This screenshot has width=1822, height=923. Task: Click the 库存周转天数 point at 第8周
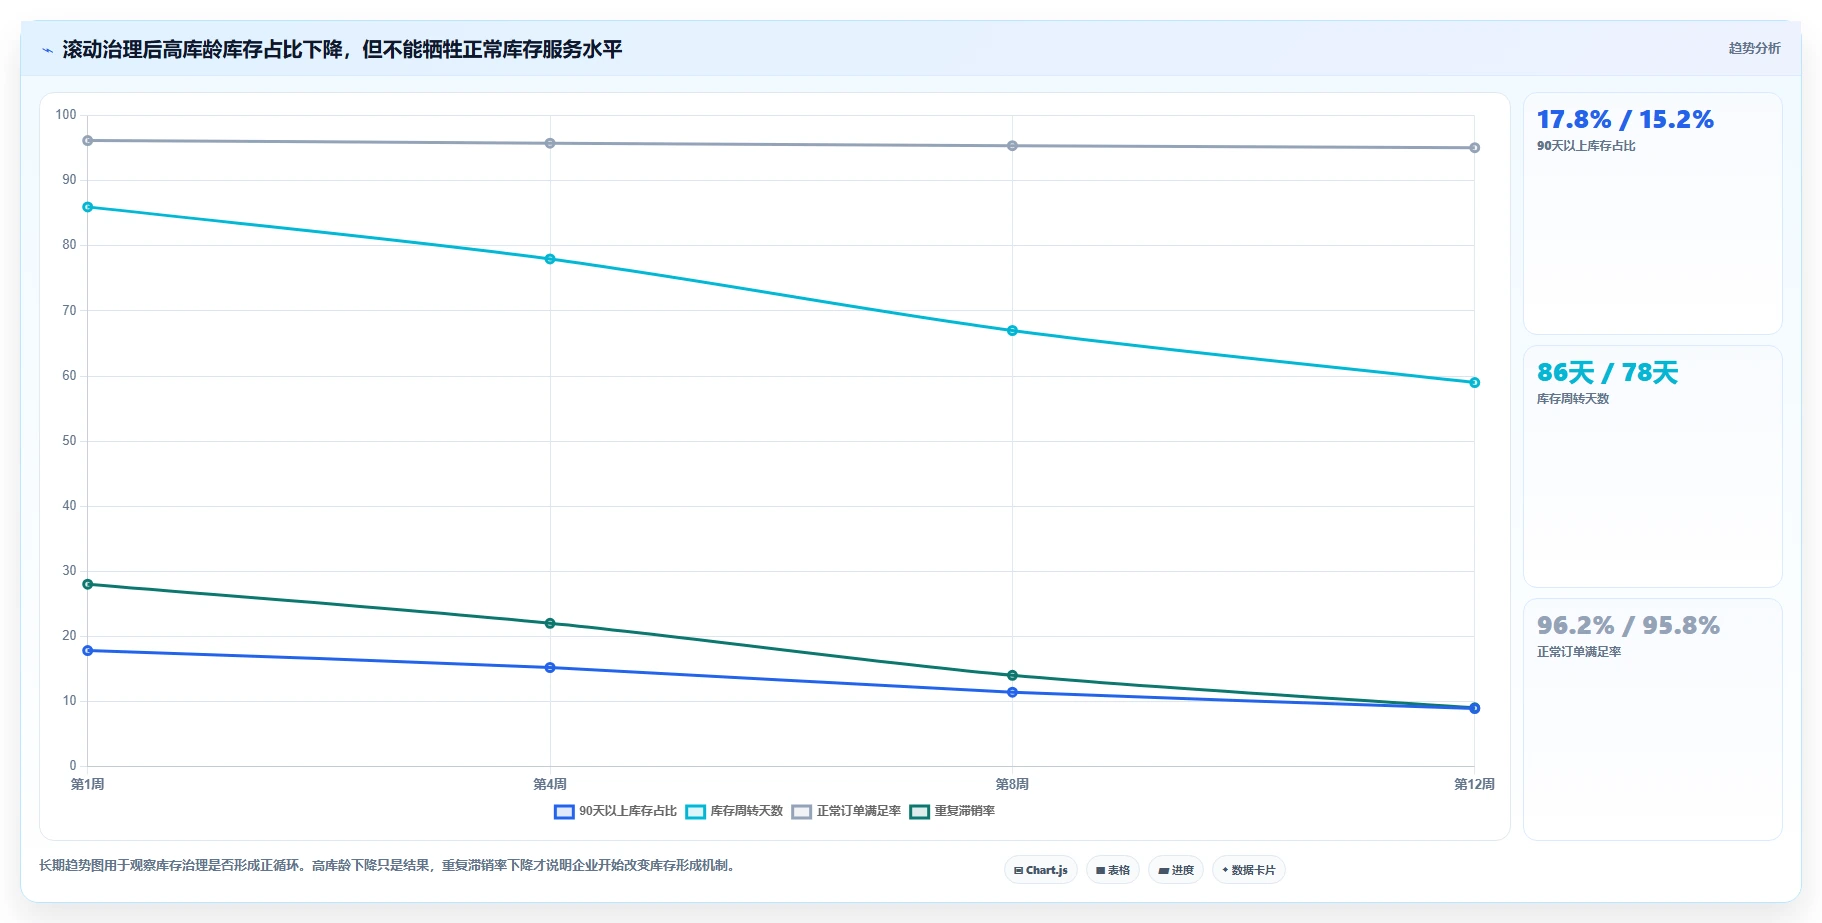click(1012, 331)
